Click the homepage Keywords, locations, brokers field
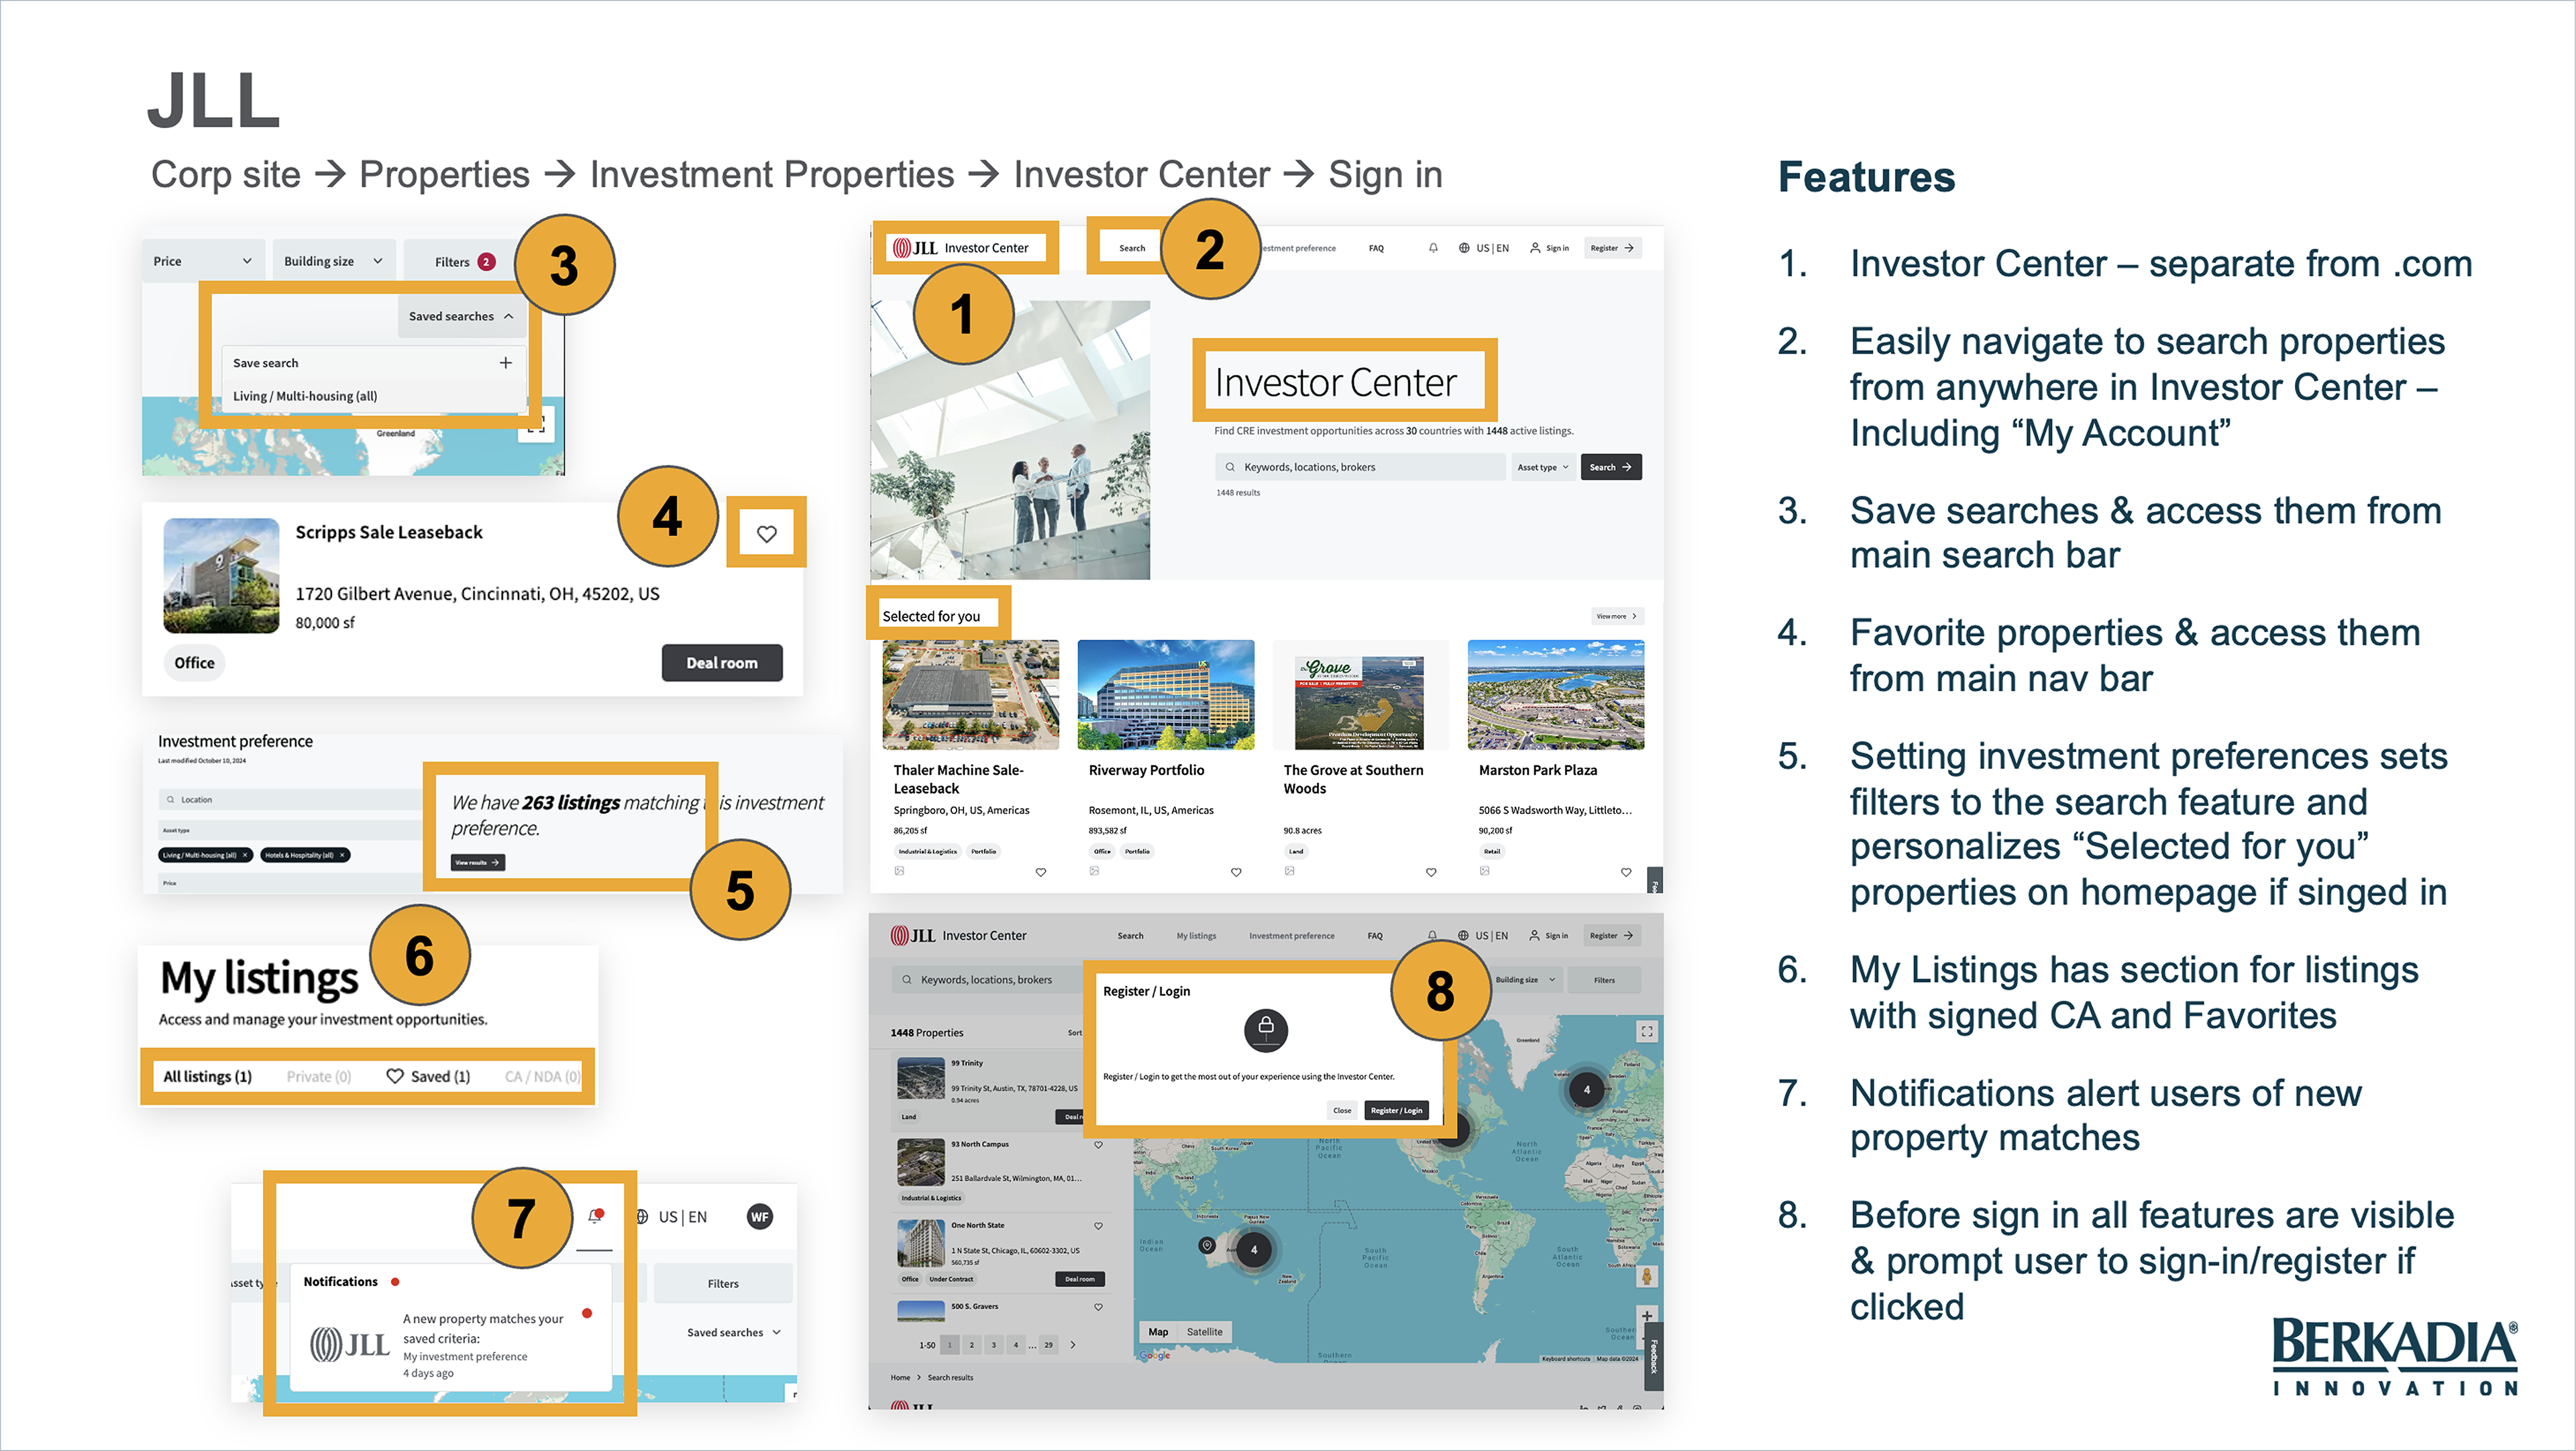 (1360, 467)
